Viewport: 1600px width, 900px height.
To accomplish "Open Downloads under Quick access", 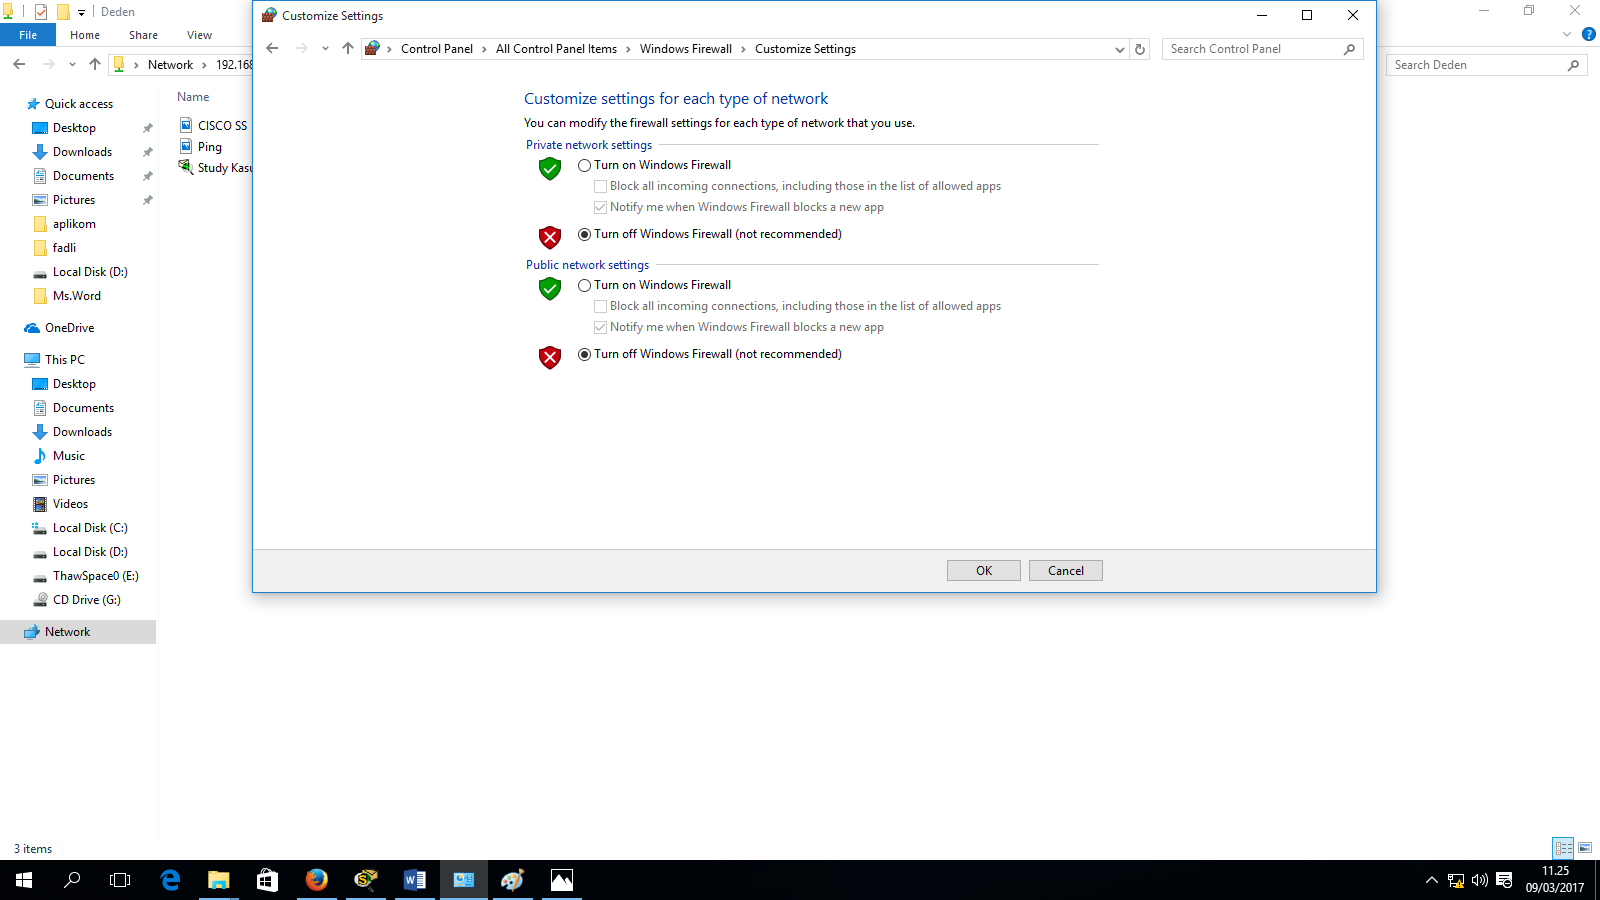I will 82,152.
